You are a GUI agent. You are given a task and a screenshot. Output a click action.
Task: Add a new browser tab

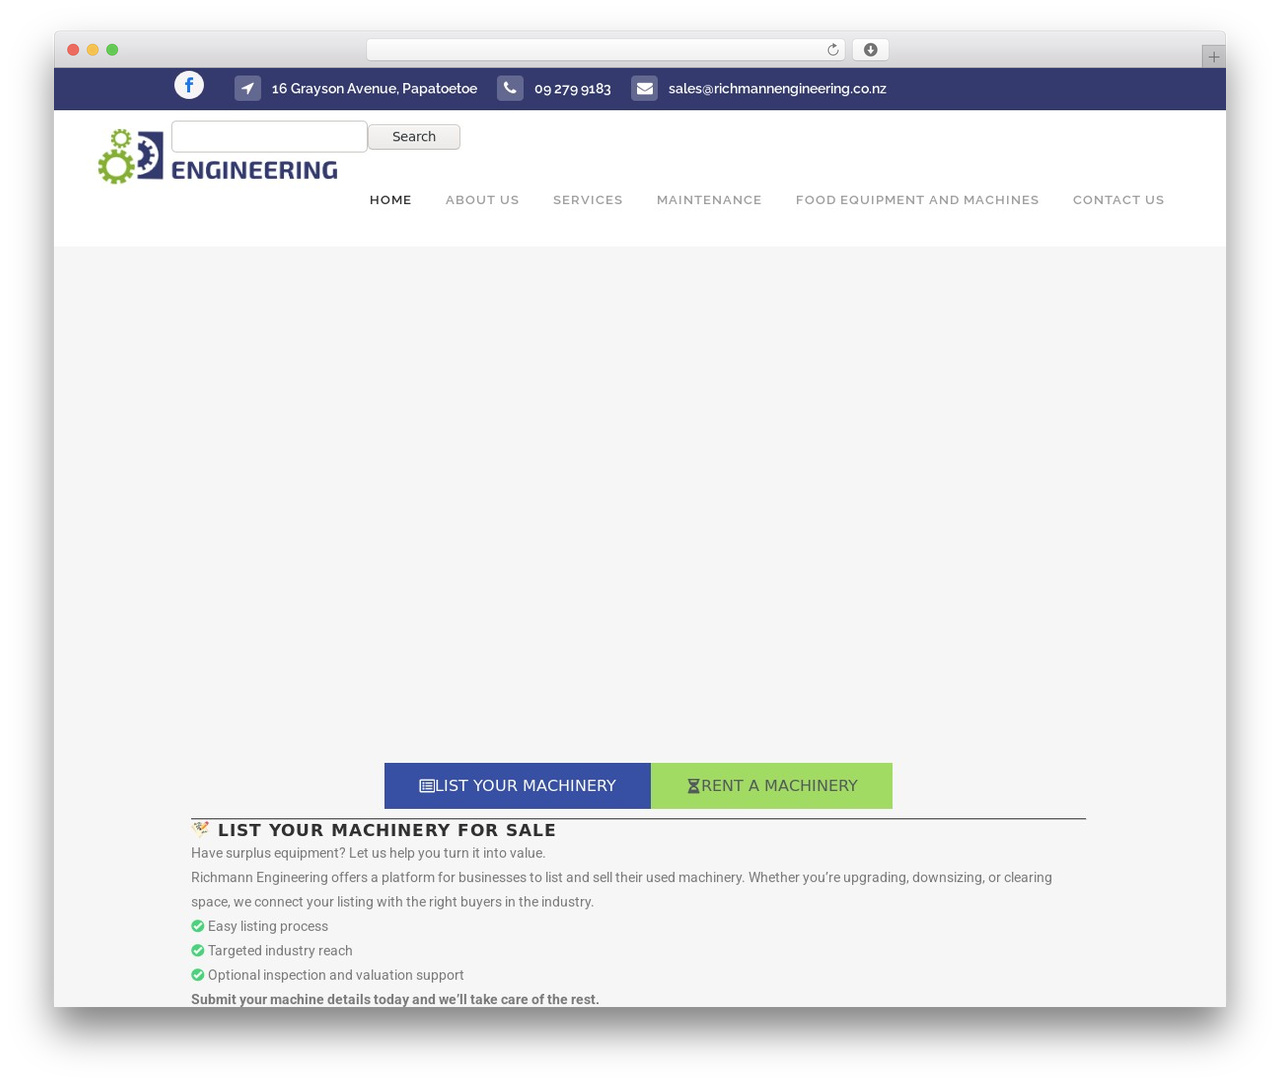click(x=1213, y=57)
